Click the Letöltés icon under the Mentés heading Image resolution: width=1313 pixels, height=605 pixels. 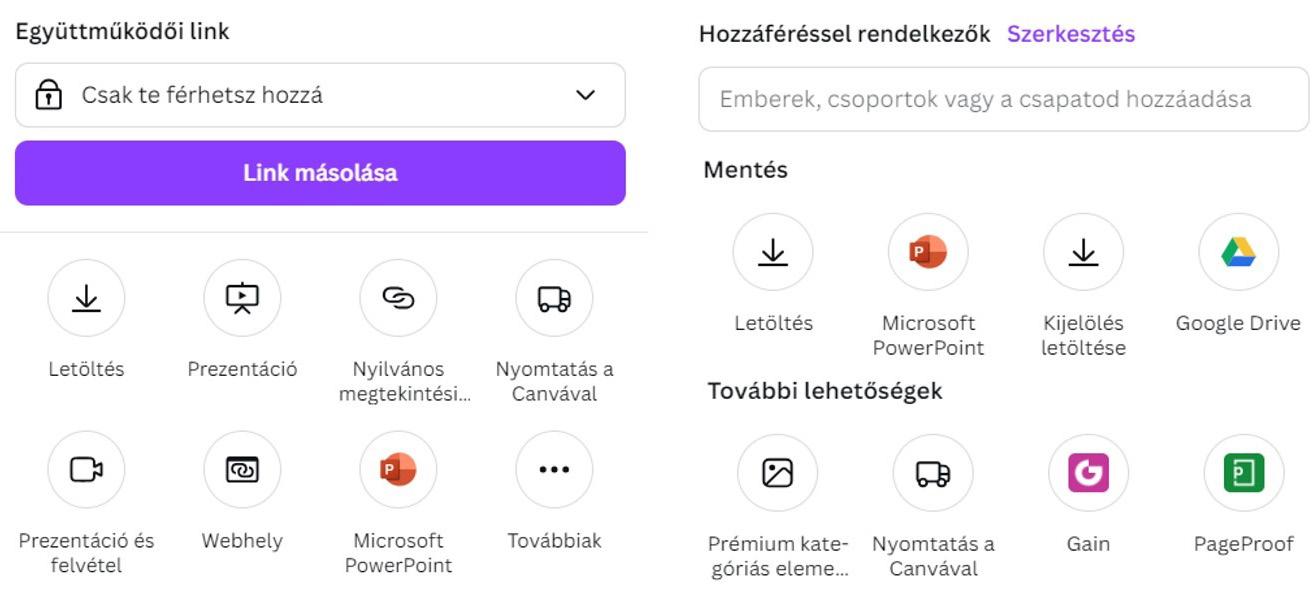coord(773,252)
